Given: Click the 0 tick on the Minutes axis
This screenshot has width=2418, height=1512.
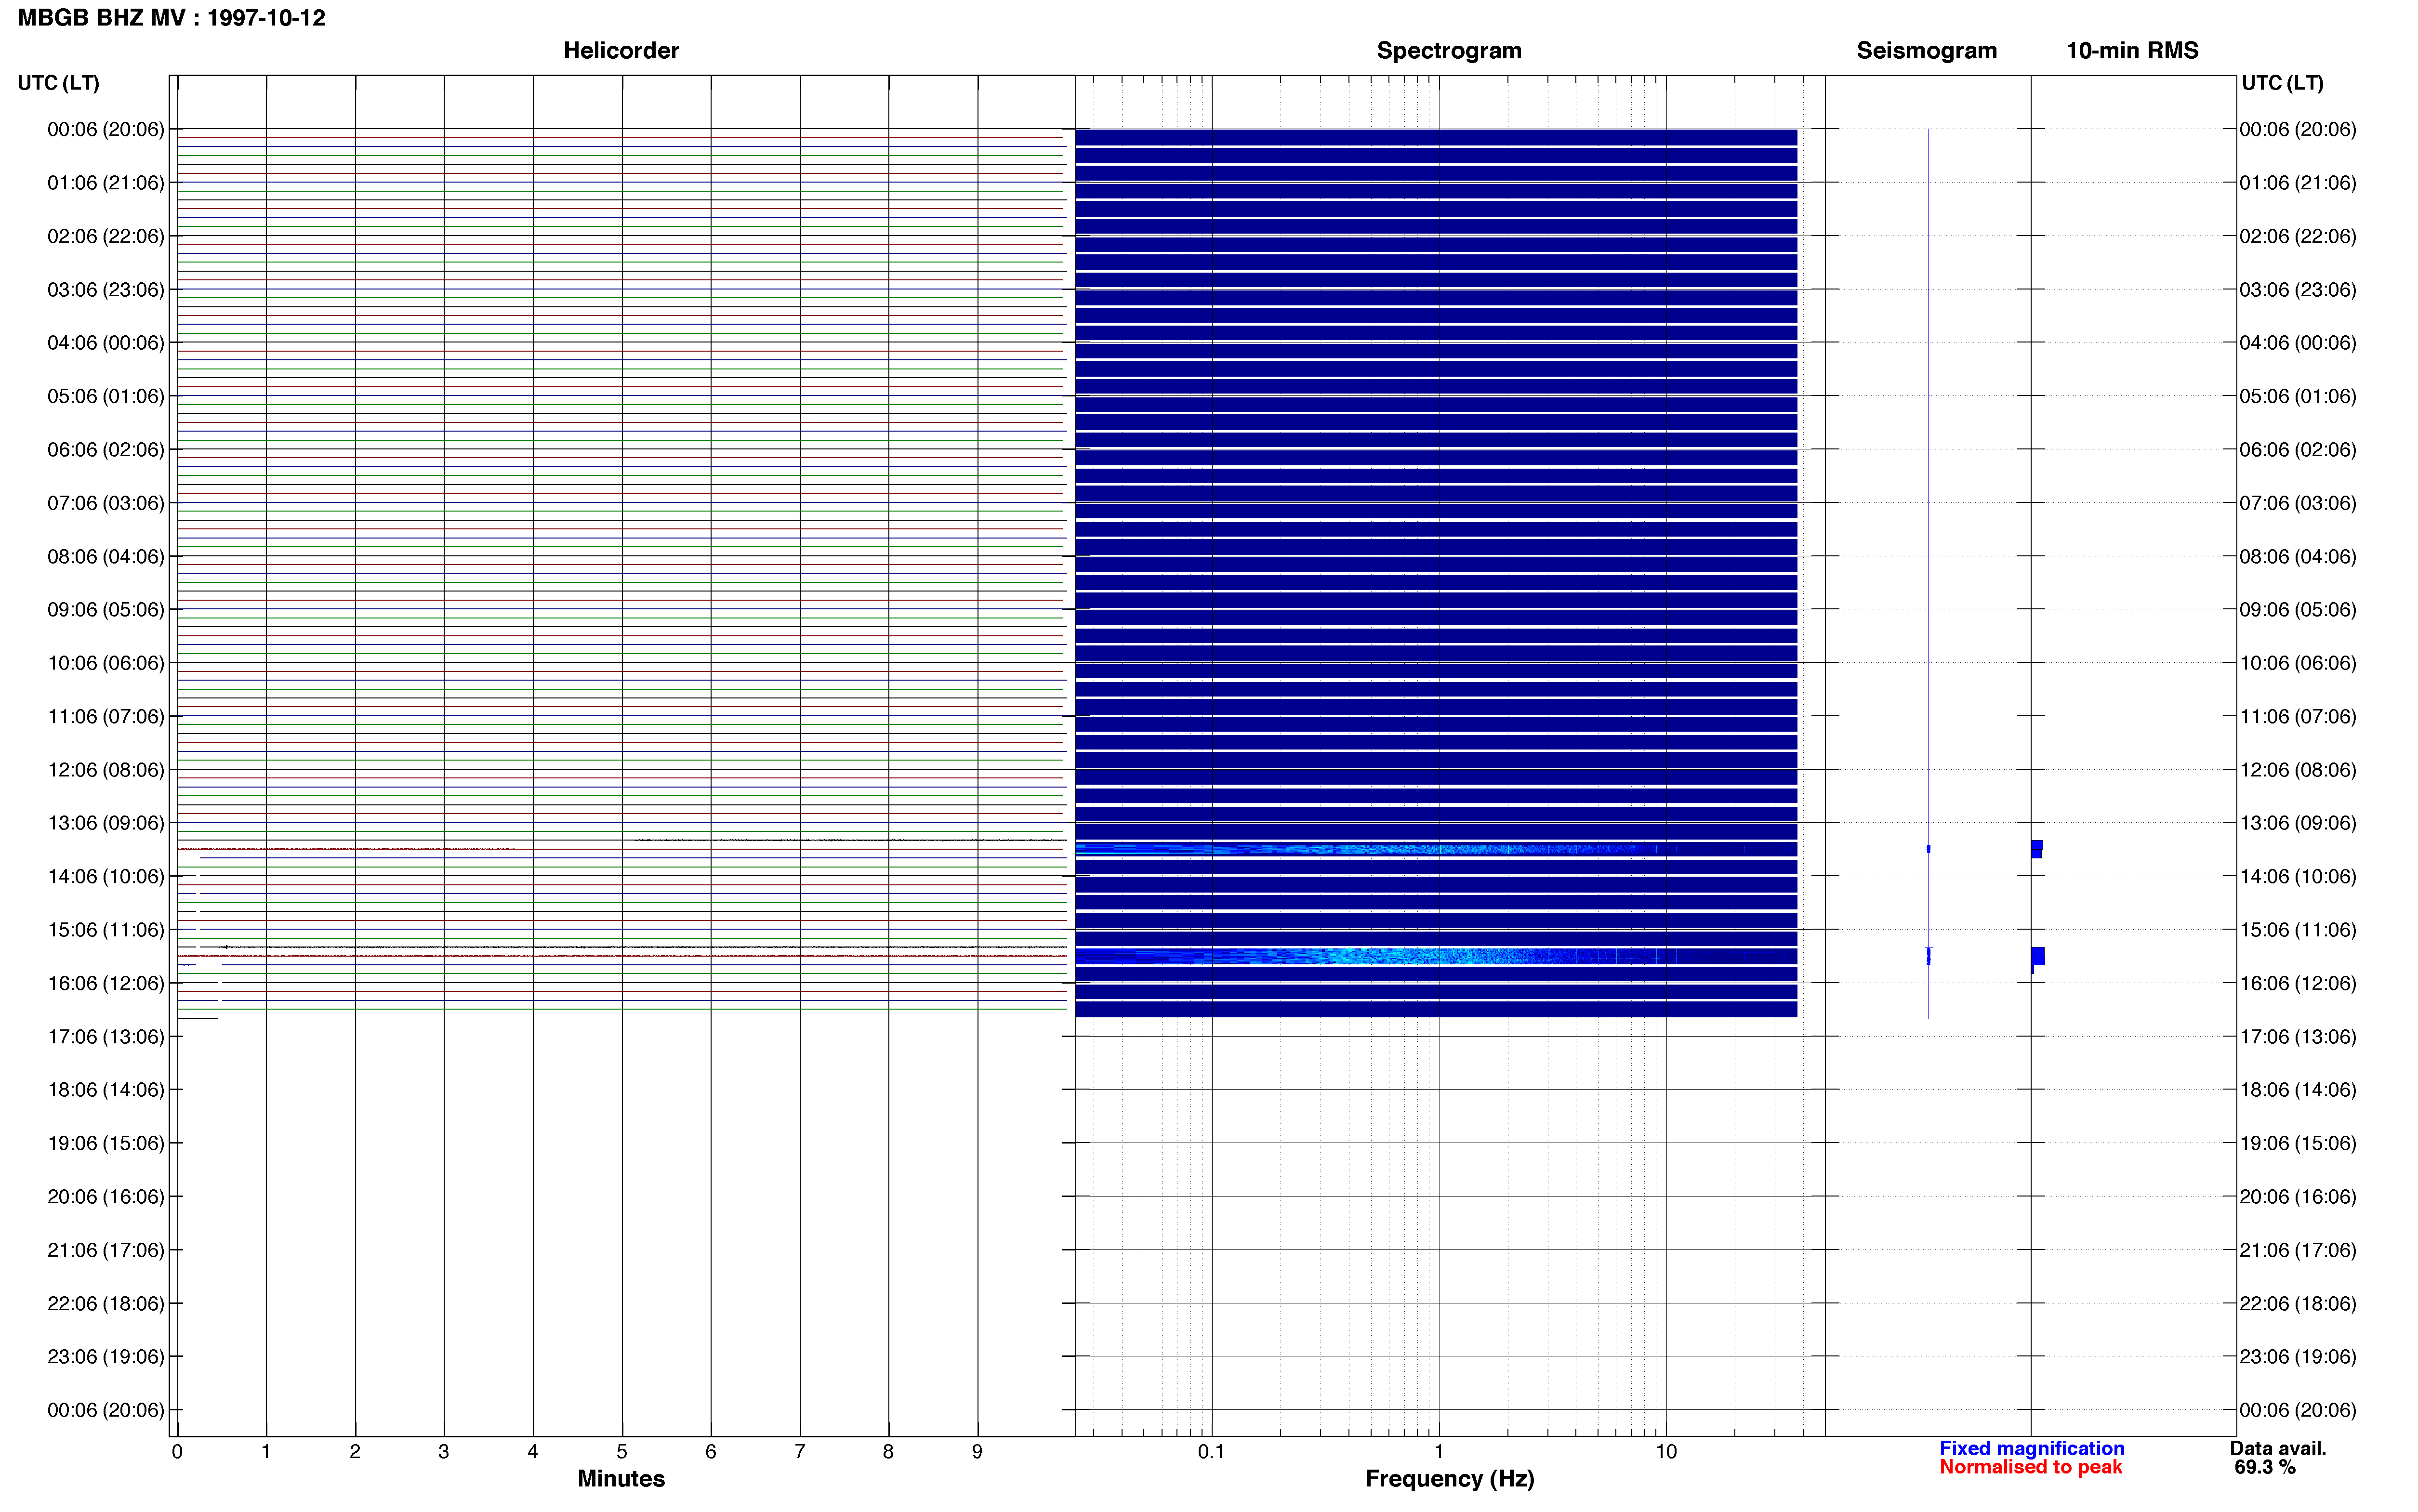Looking at the screenshot, I should [x=177, y=1451].
